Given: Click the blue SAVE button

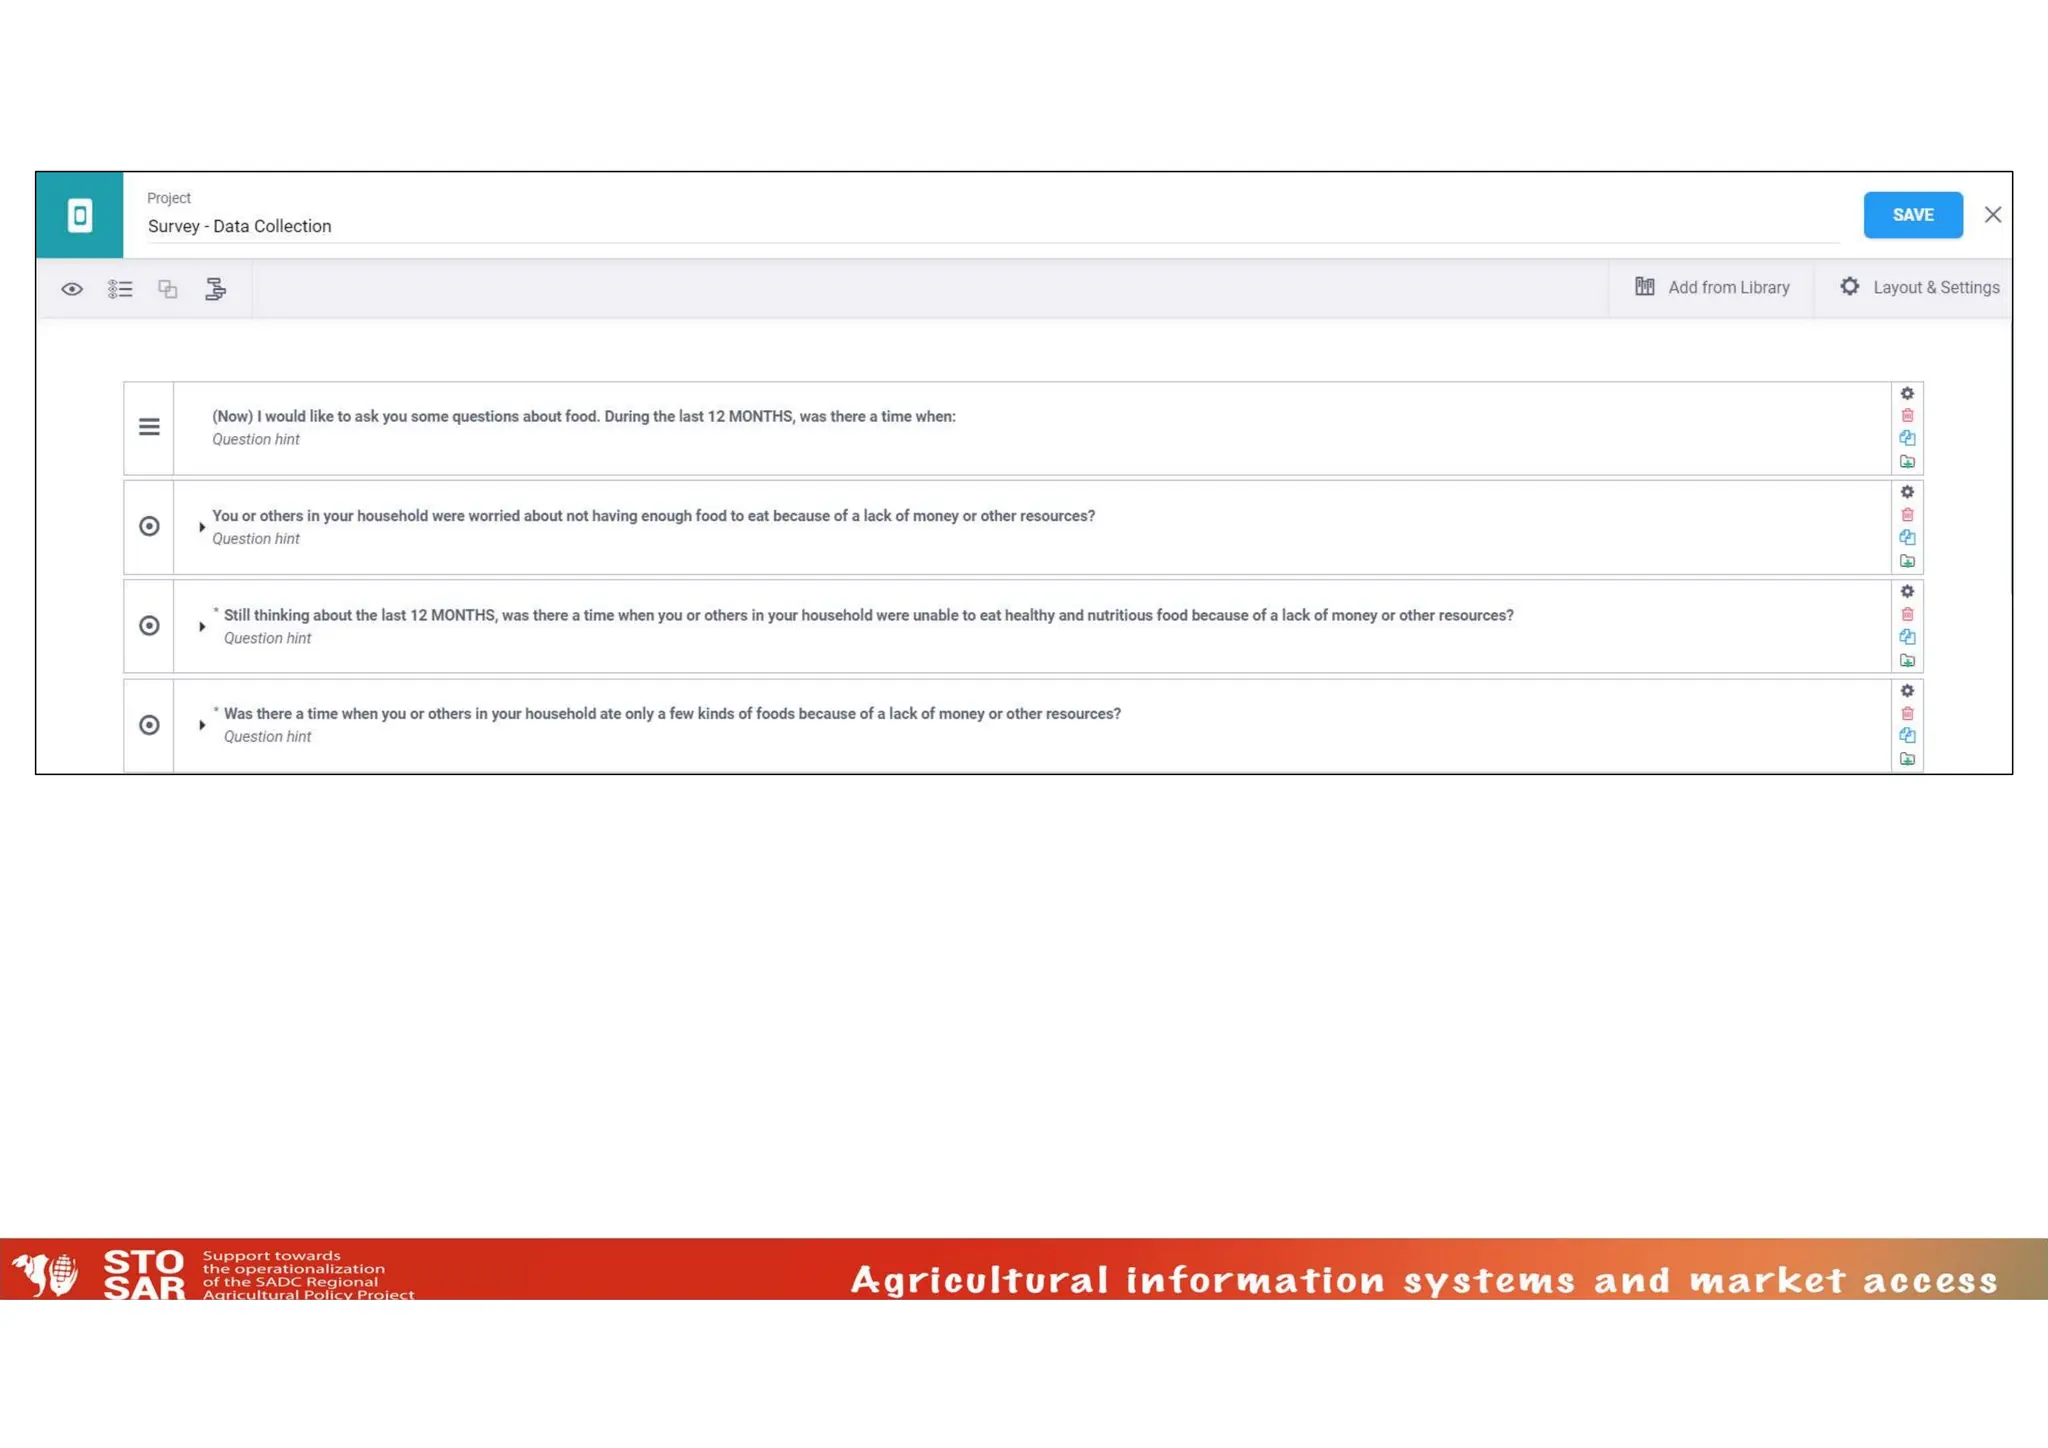Looking at the screenshot, I should [x=1912, y=215].
